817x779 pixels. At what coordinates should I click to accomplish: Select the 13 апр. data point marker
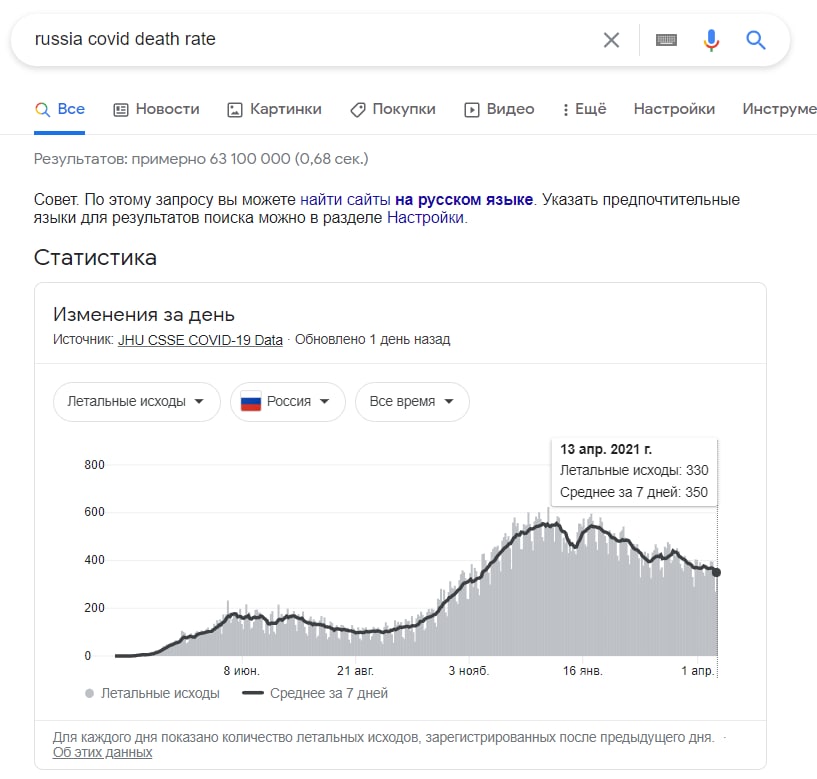pyautogui.click(x=716, y=572)
